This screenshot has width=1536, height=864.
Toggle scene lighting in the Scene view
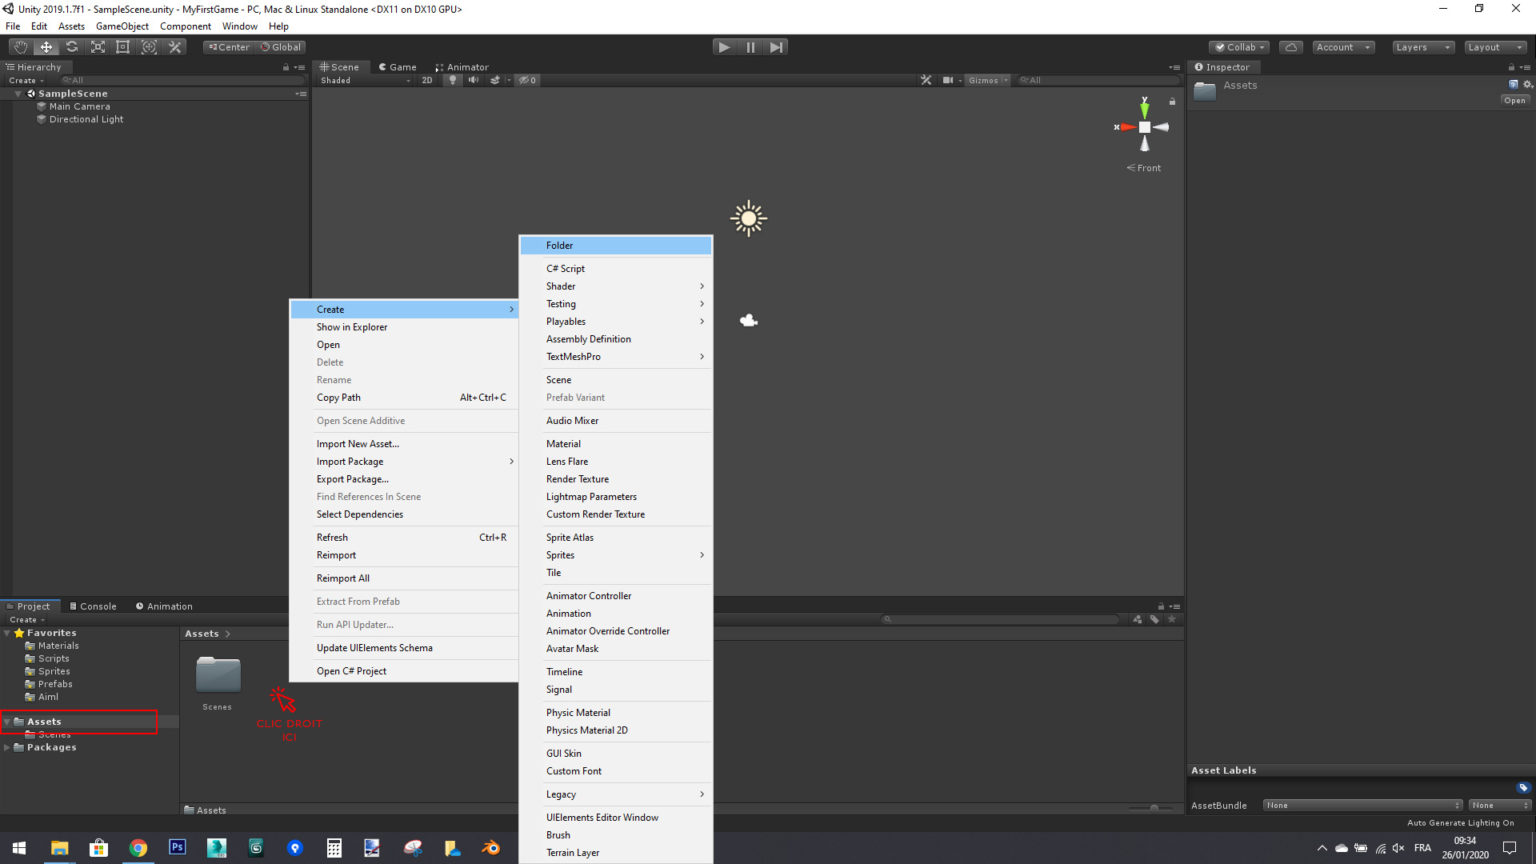click(x=453, y=80)
